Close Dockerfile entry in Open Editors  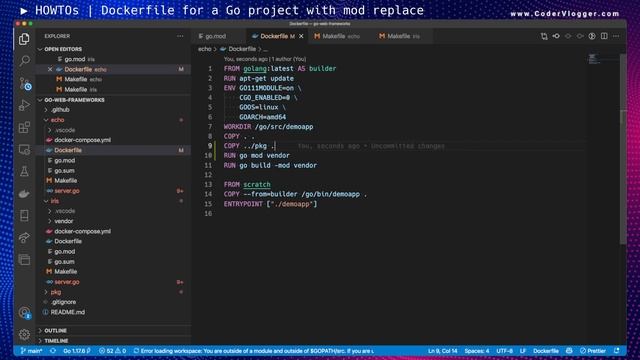(50, 69)
